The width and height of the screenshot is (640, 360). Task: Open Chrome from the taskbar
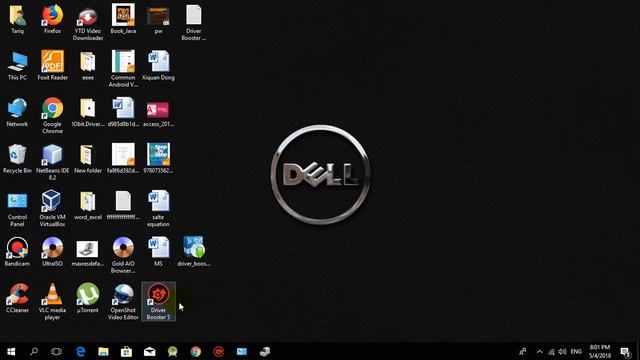coord(196,351)
